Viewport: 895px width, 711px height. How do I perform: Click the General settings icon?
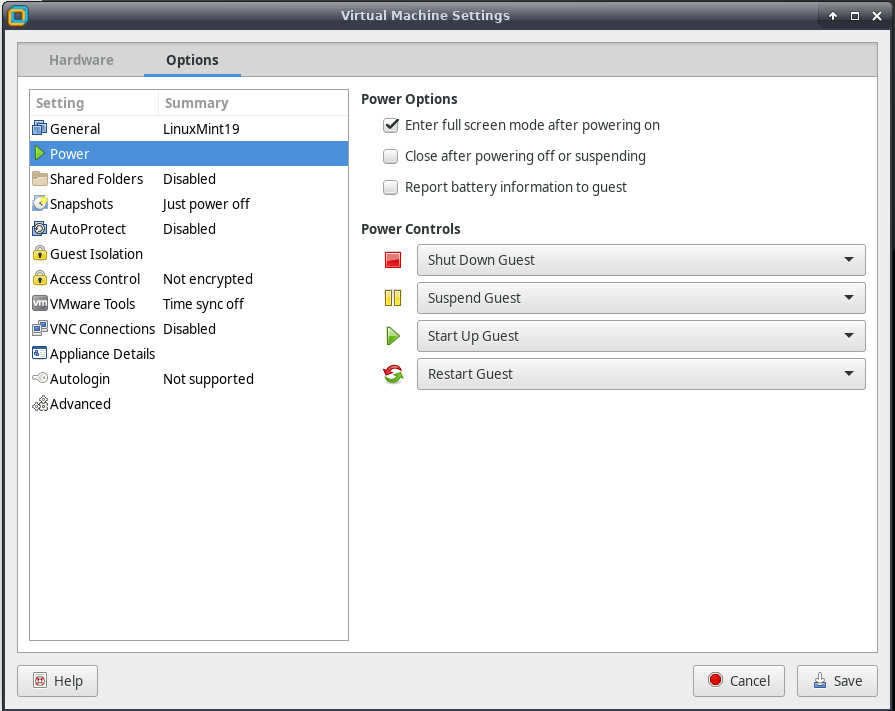(x=40, y=129)
